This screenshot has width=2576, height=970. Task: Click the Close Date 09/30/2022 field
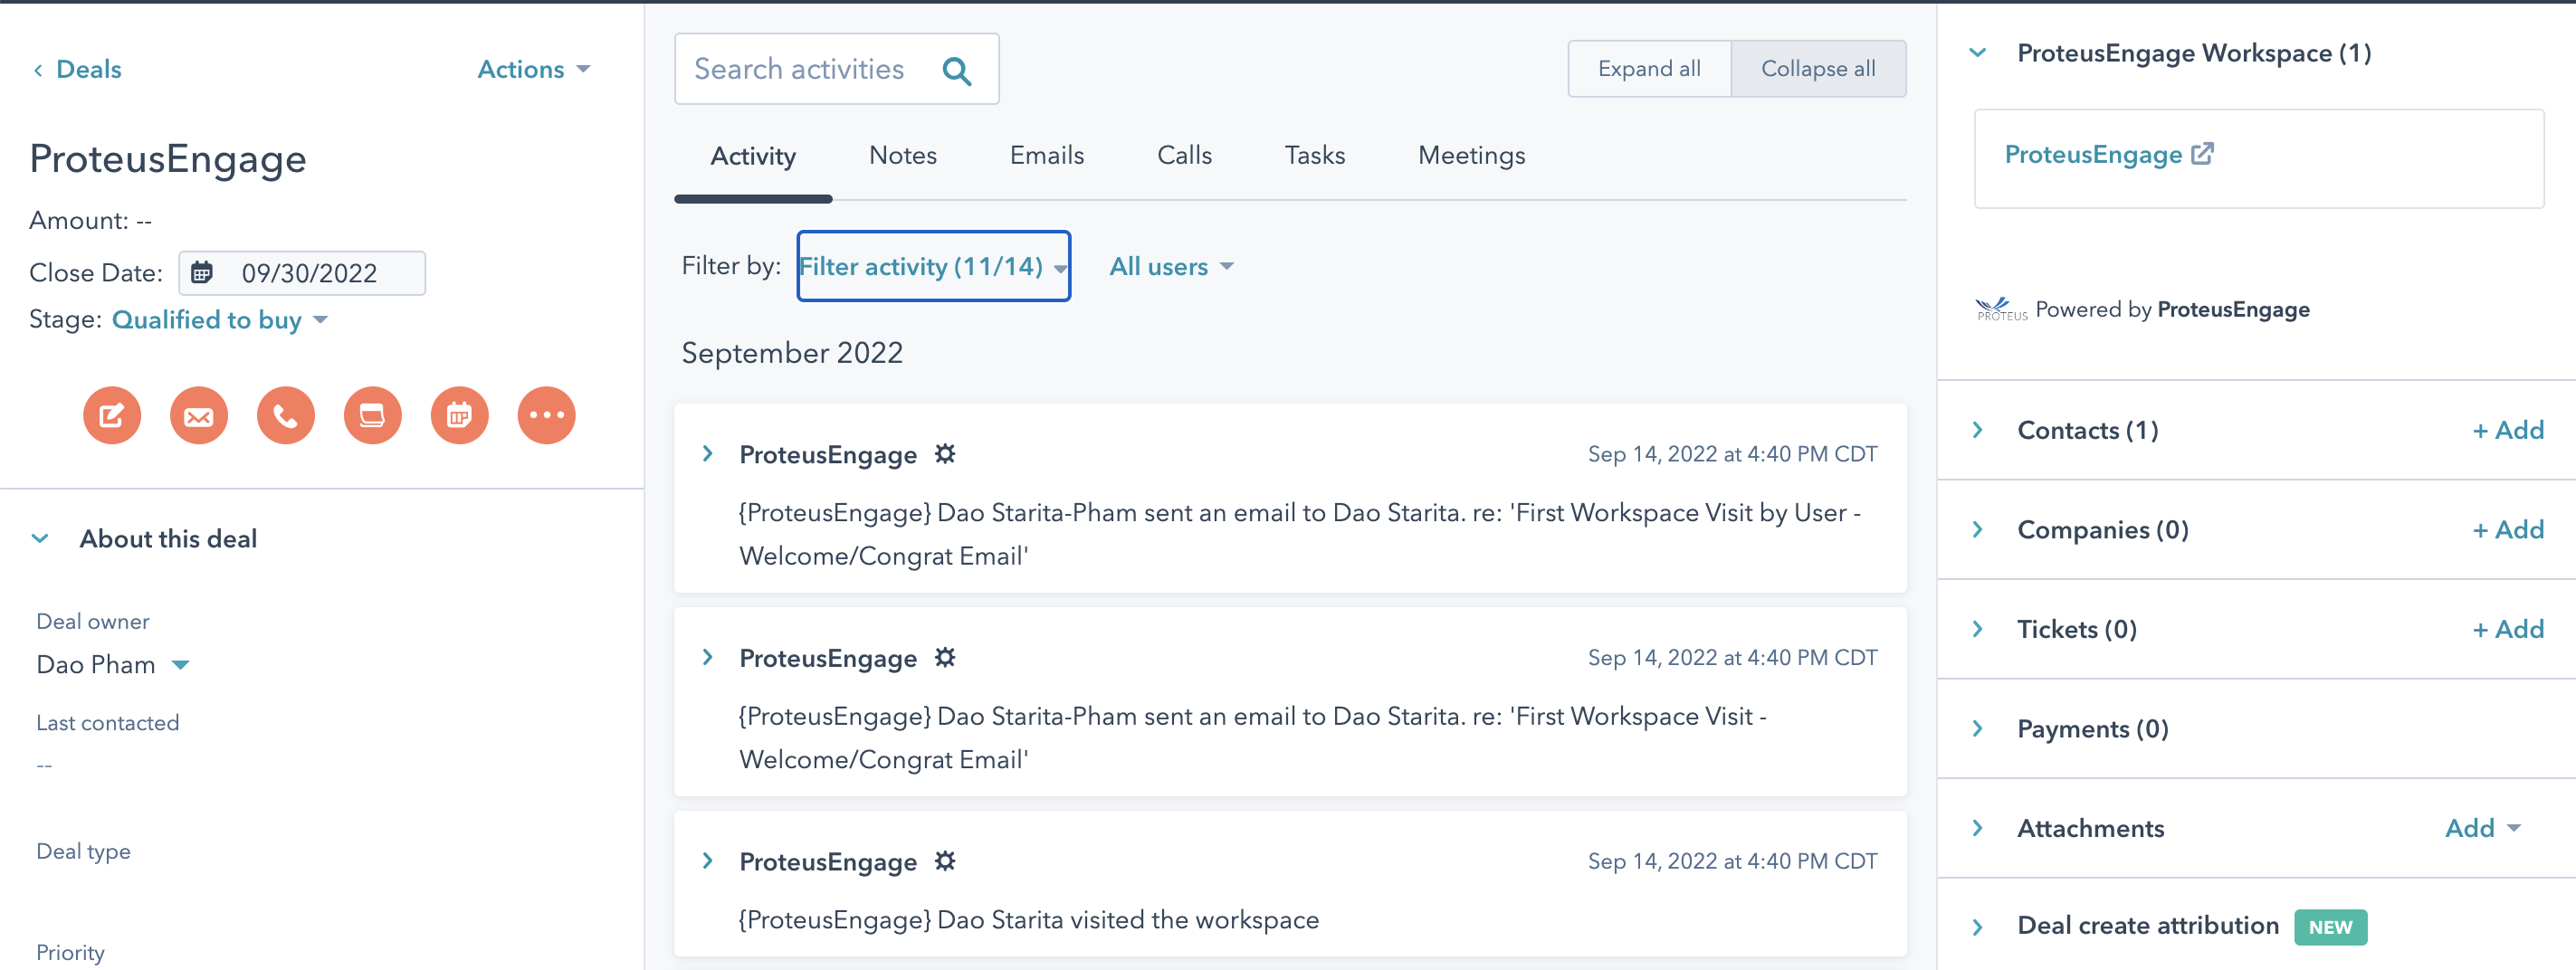302,273
